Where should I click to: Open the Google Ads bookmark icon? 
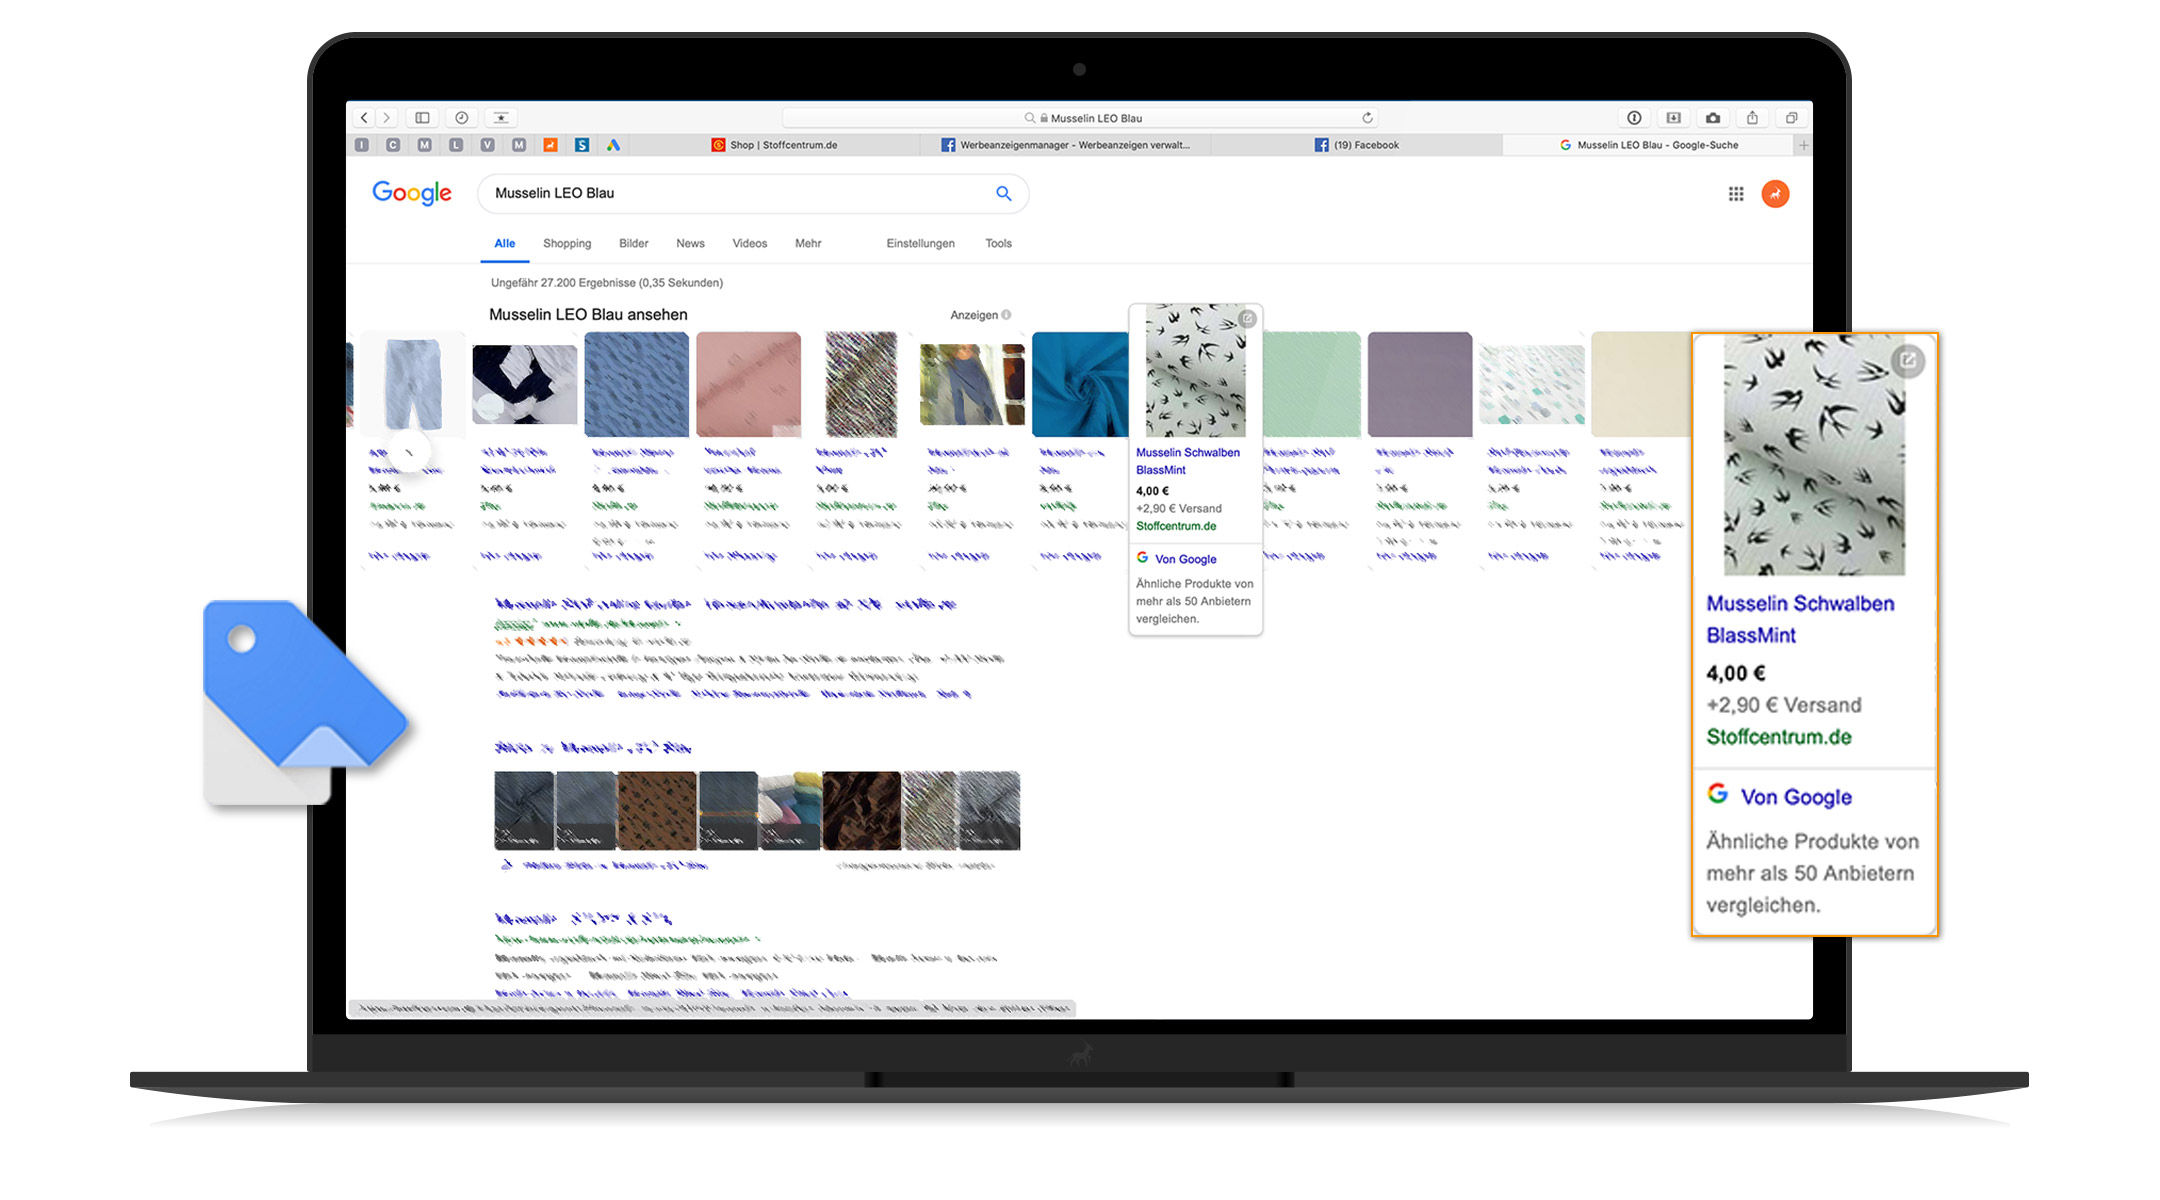point(613,145)
